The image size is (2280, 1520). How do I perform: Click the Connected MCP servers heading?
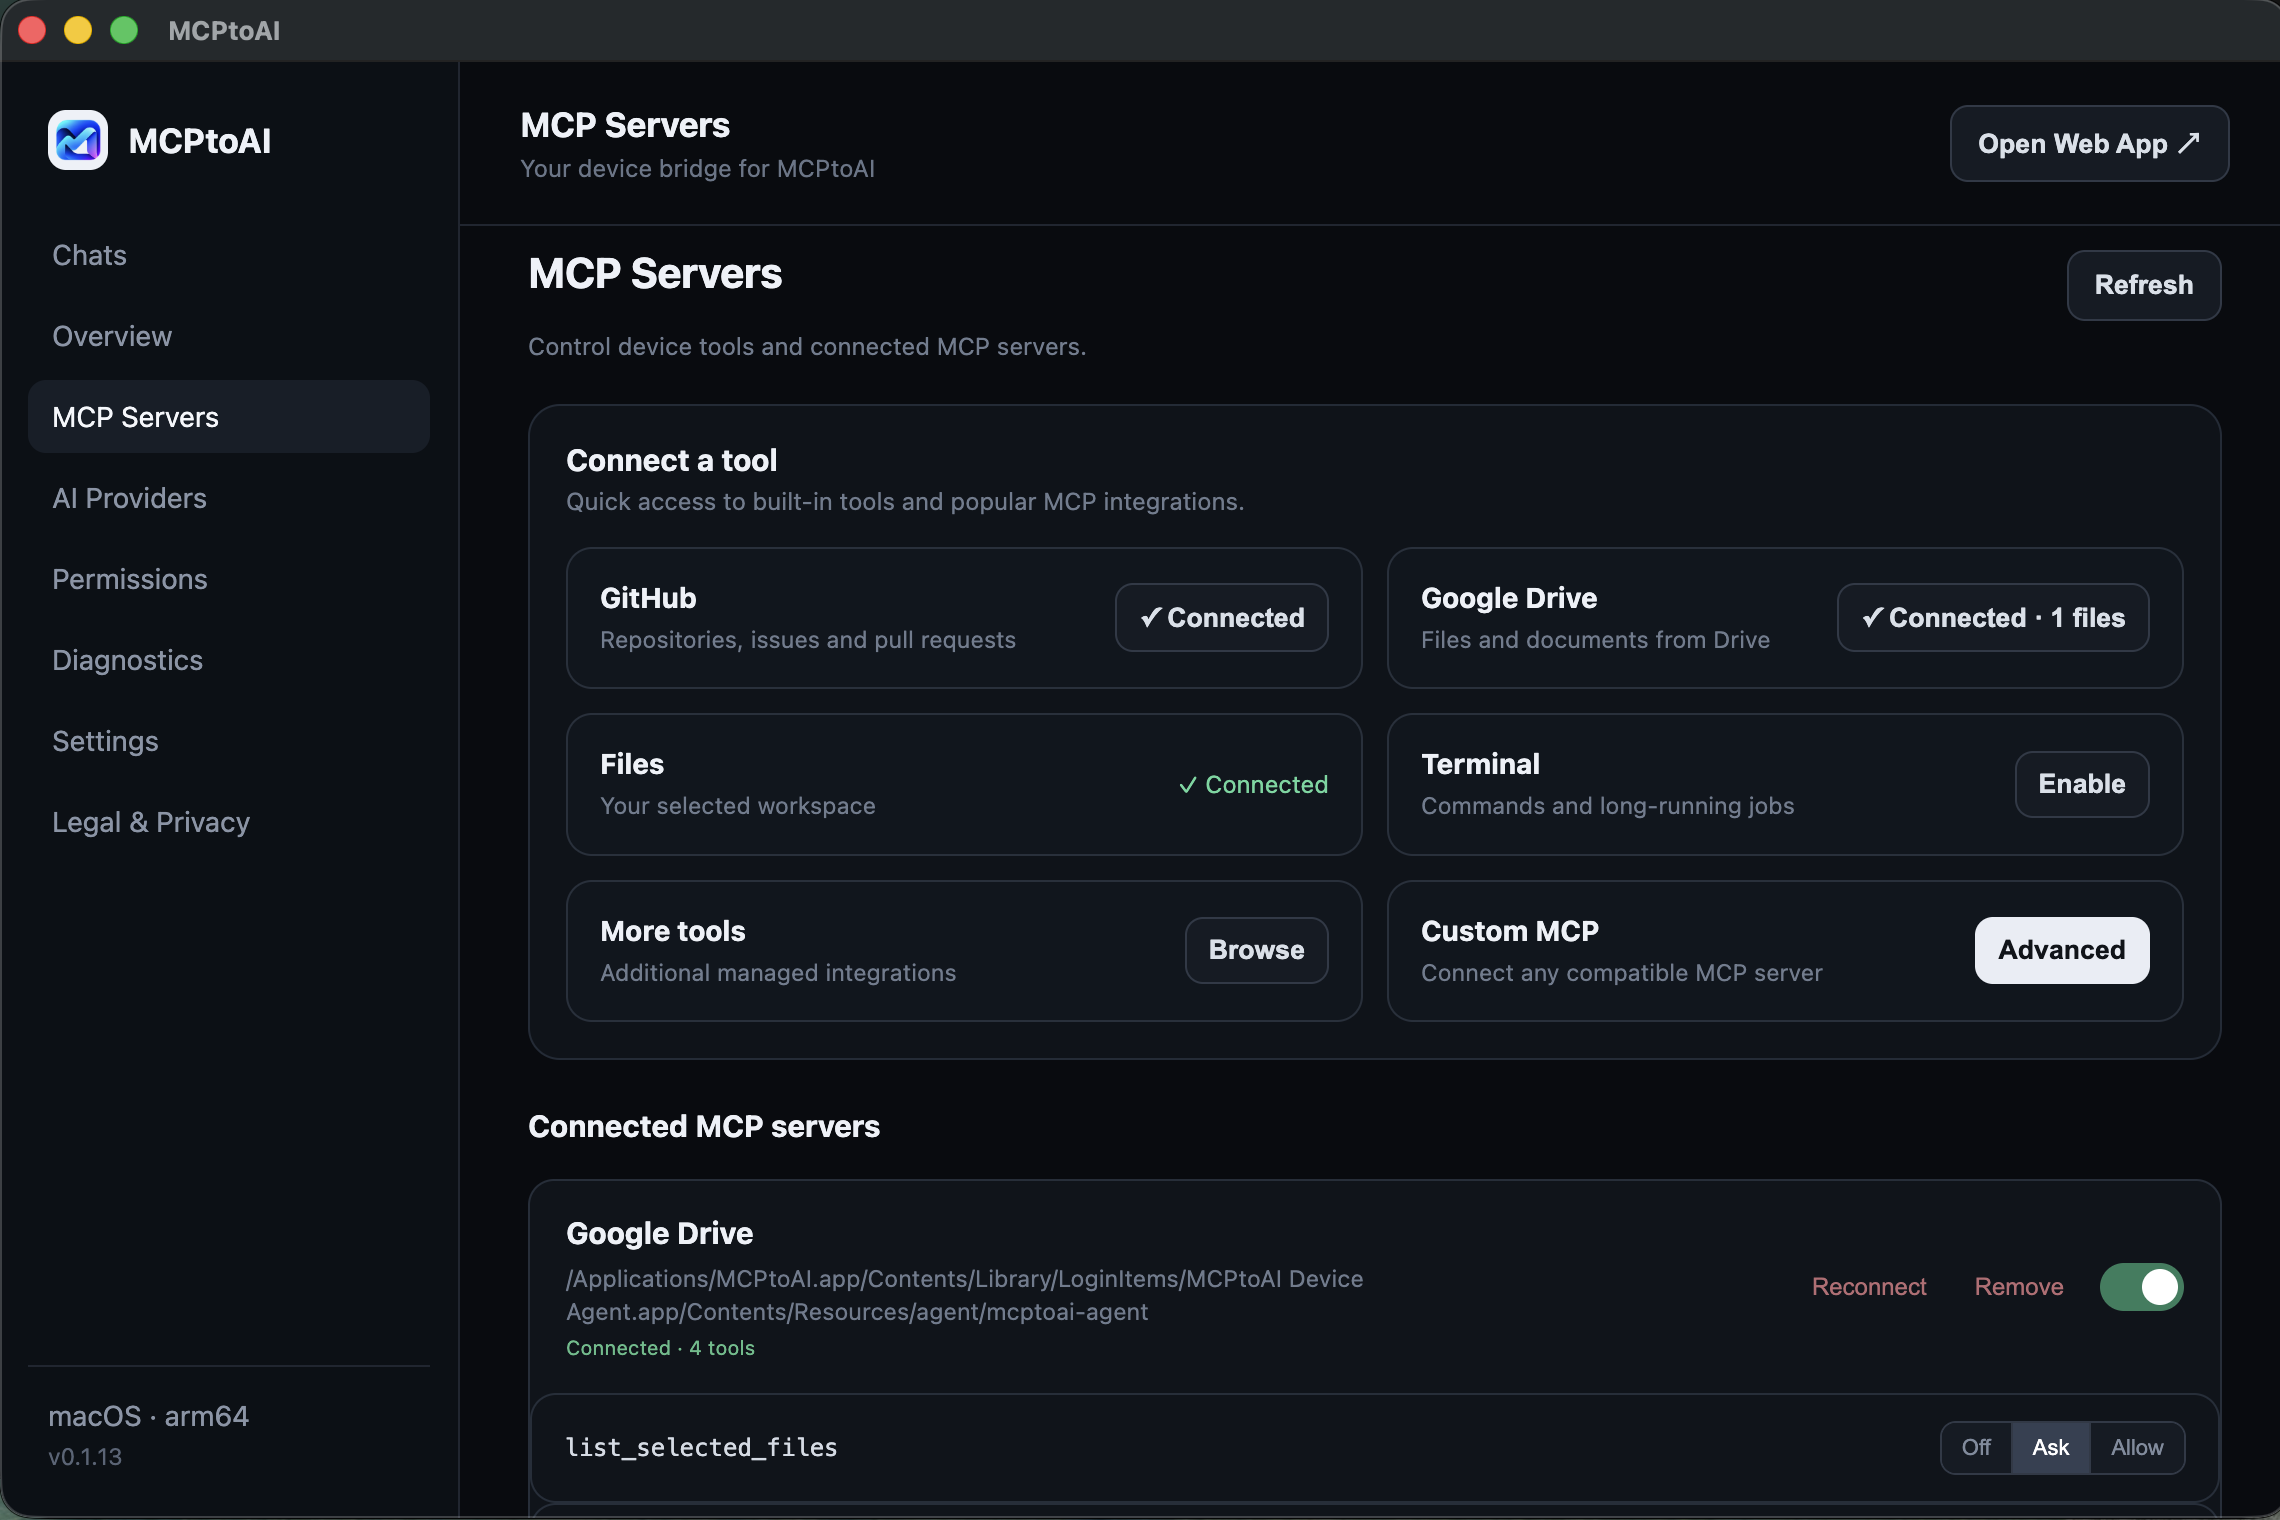[704, 1126]
